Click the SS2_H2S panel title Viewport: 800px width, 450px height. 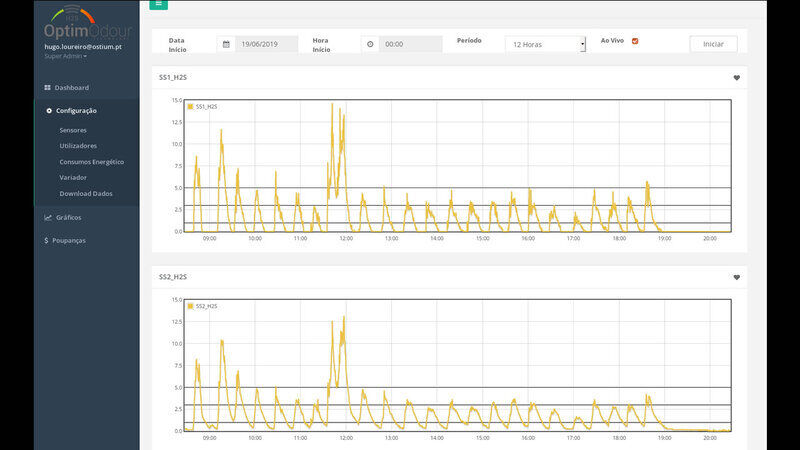coord(173,277)
